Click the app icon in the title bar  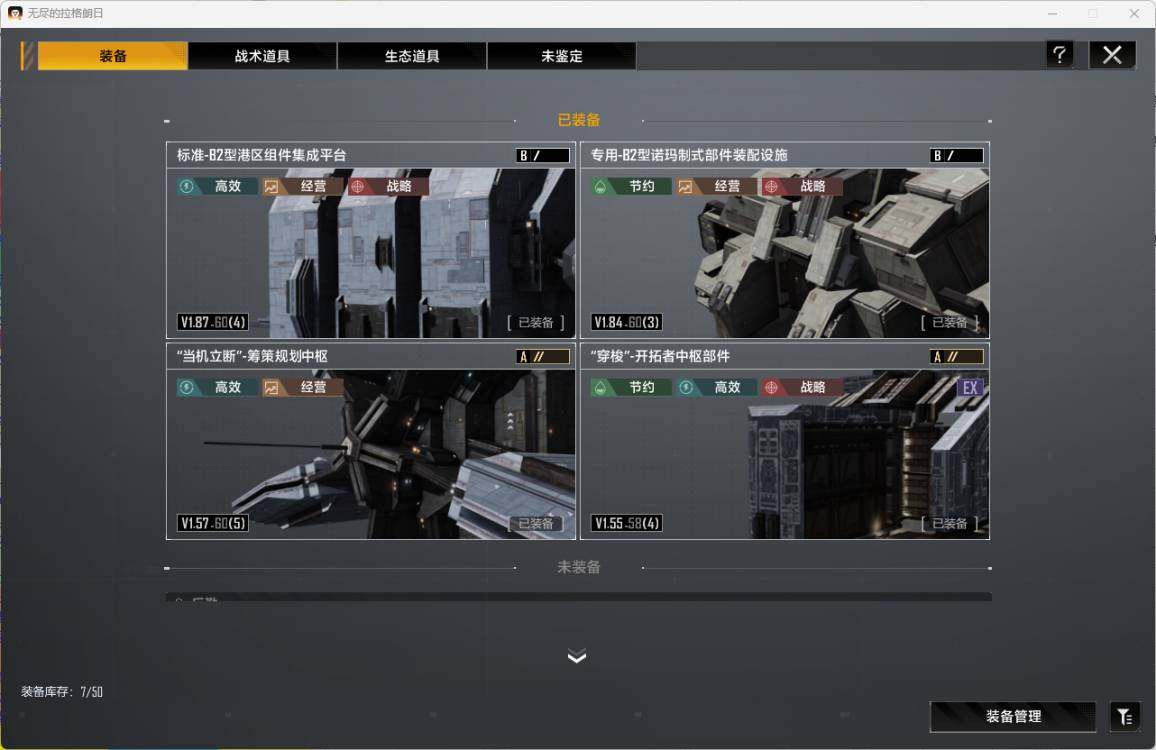tap(15, 14)
